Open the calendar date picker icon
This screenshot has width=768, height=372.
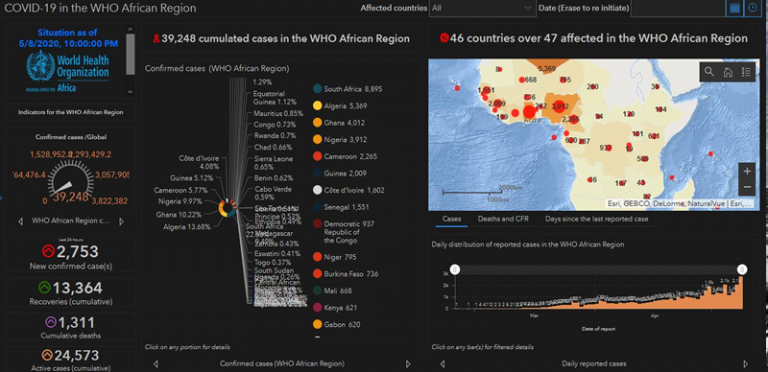coord(734,8)
